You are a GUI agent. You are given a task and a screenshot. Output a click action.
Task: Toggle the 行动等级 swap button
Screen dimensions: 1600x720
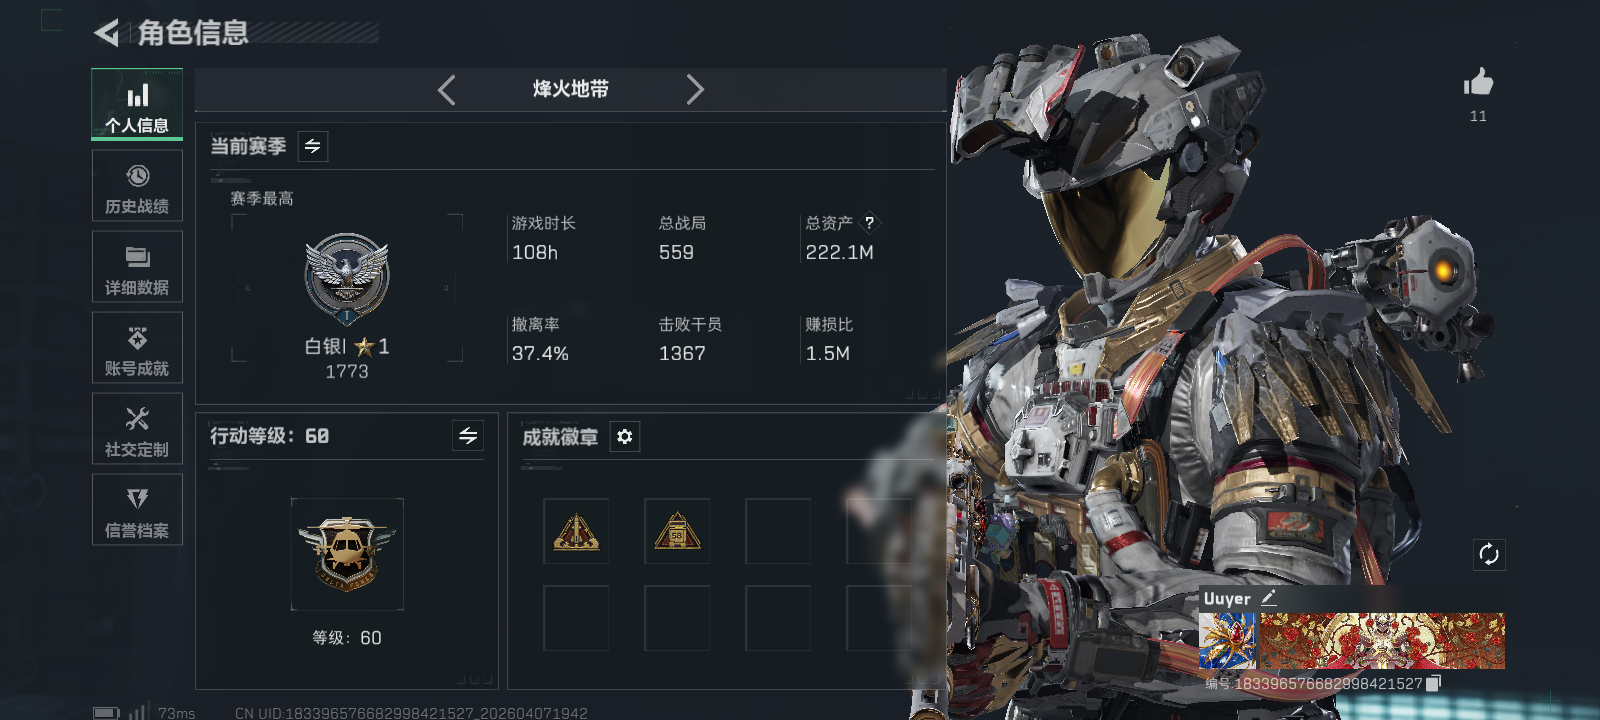pos(468,435)
